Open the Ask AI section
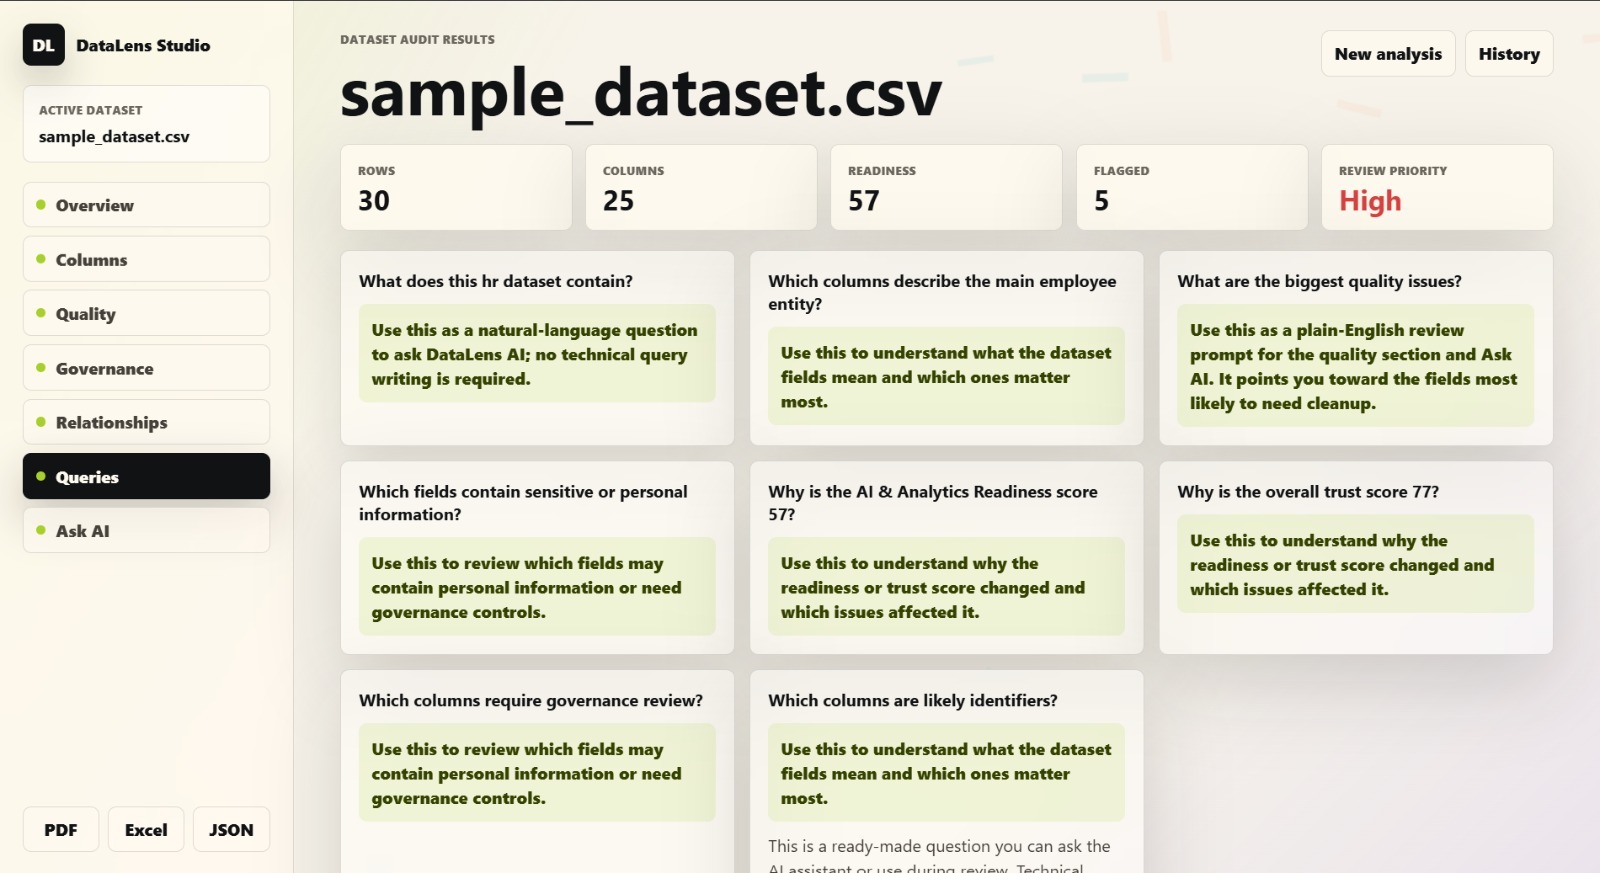The height and width of the screenshot is (873, 1600). pos(146,530)
